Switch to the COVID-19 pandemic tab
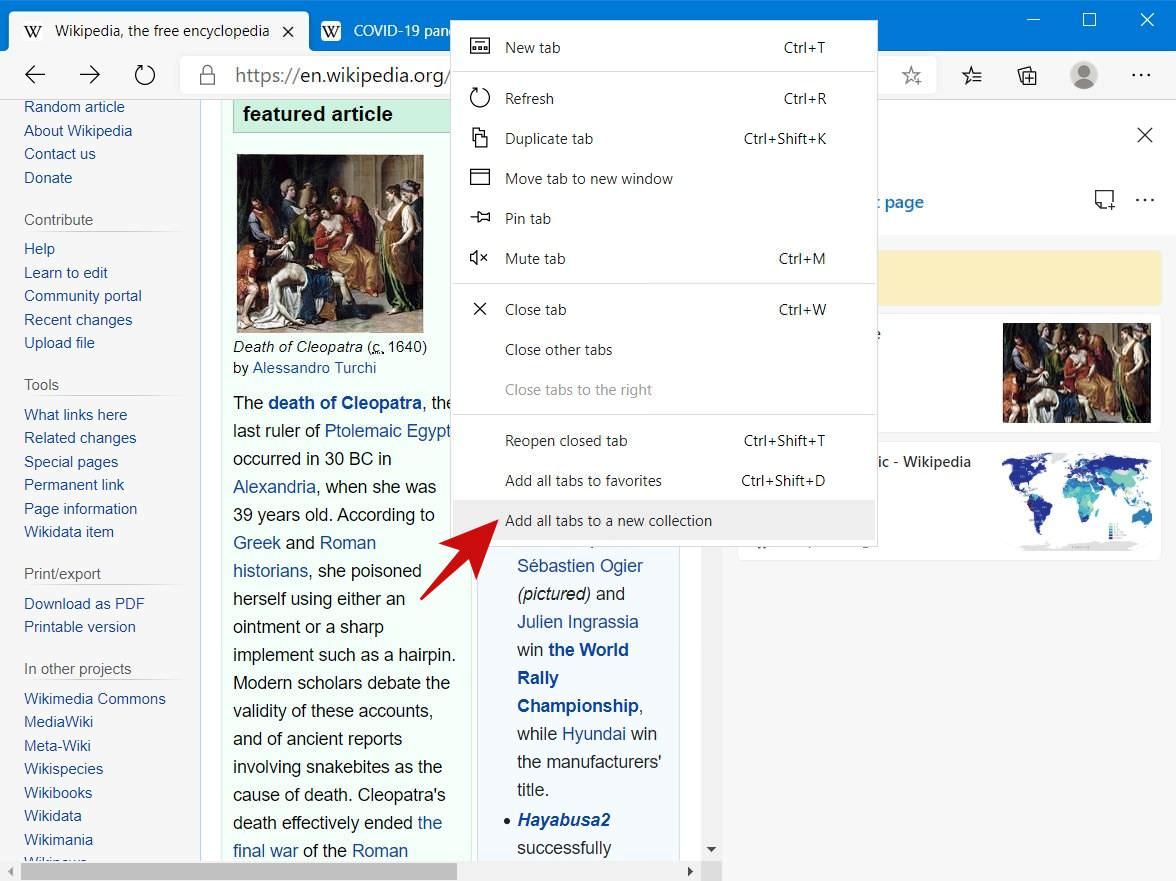 (x=386, y=31)
